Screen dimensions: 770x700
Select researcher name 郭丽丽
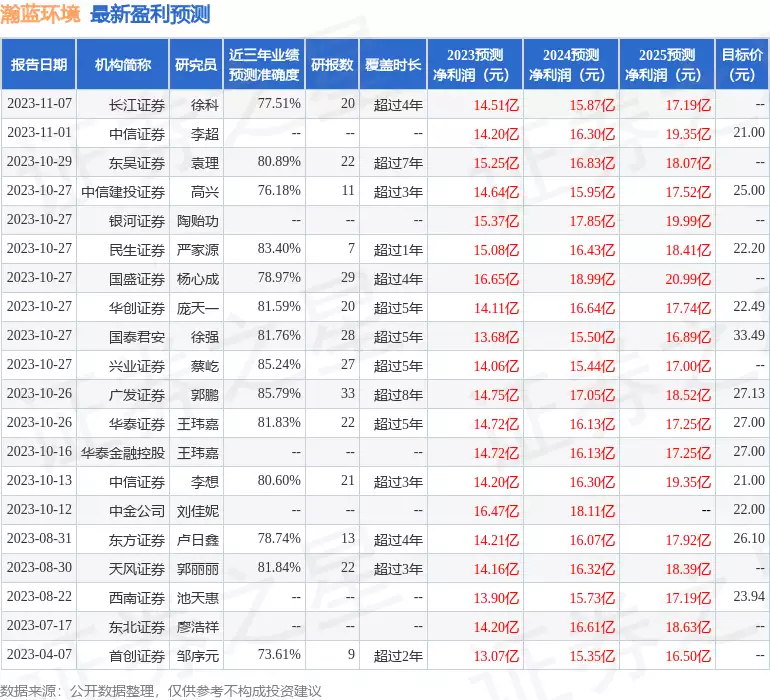click(x=198, y=568)
